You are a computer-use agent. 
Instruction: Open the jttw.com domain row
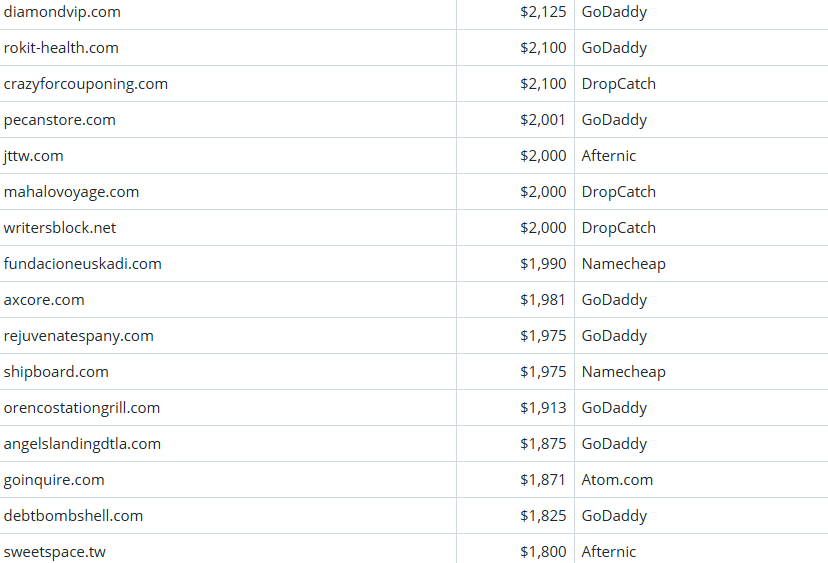34,156
